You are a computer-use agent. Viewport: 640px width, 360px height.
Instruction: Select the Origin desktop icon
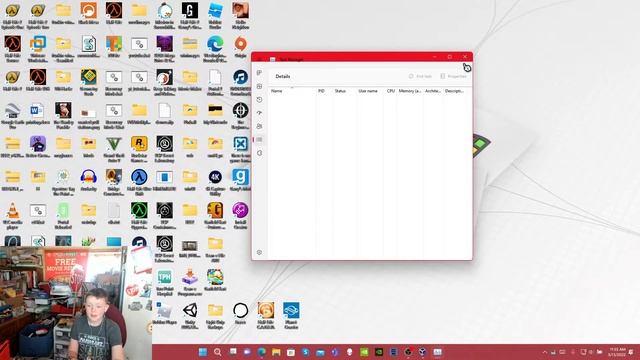point(240,47)
